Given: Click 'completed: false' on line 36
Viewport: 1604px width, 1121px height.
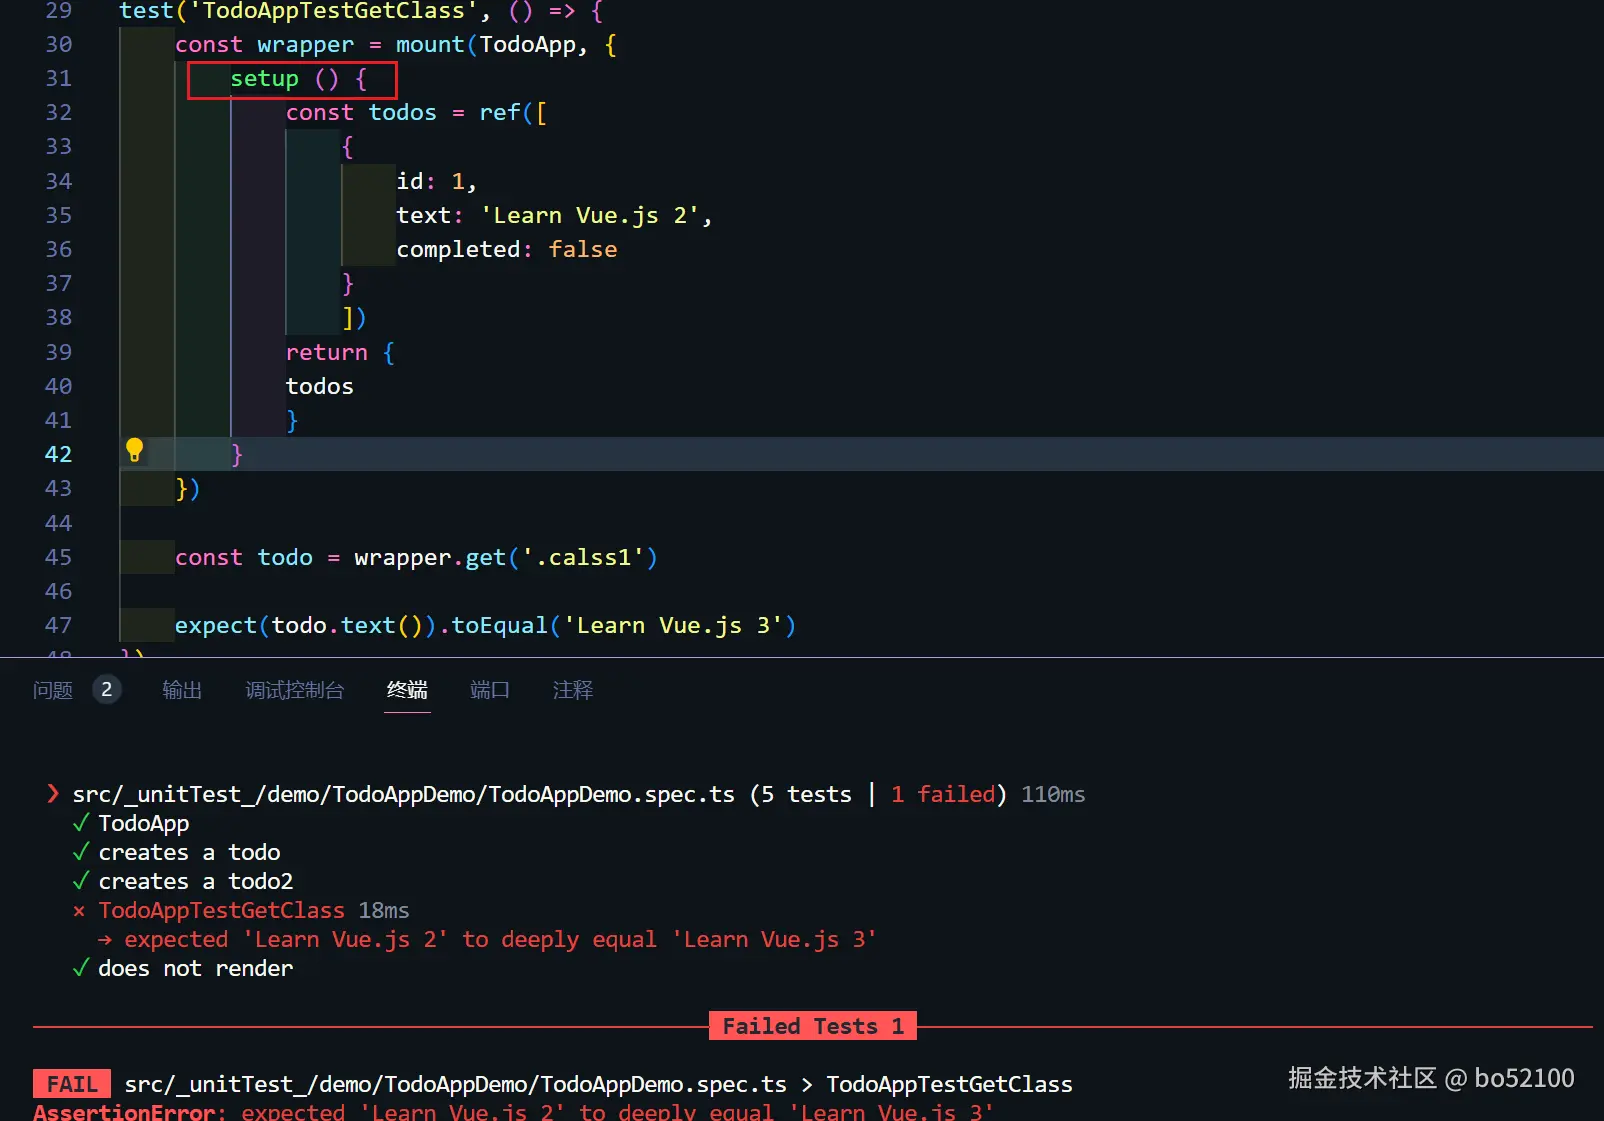Looking at the screenshot, I should 507,249.
